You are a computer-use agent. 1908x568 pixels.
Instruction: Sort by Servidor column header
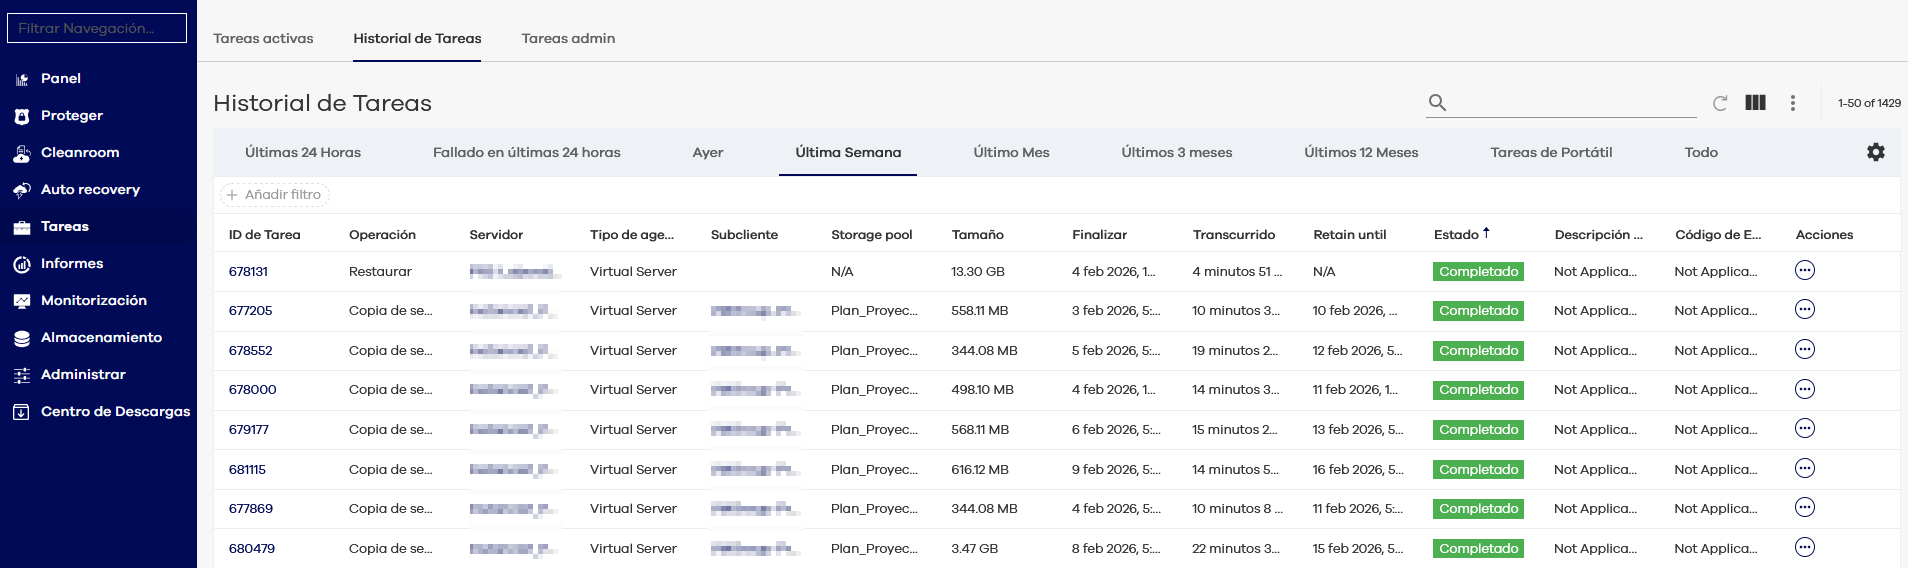(x=496, y=235)
